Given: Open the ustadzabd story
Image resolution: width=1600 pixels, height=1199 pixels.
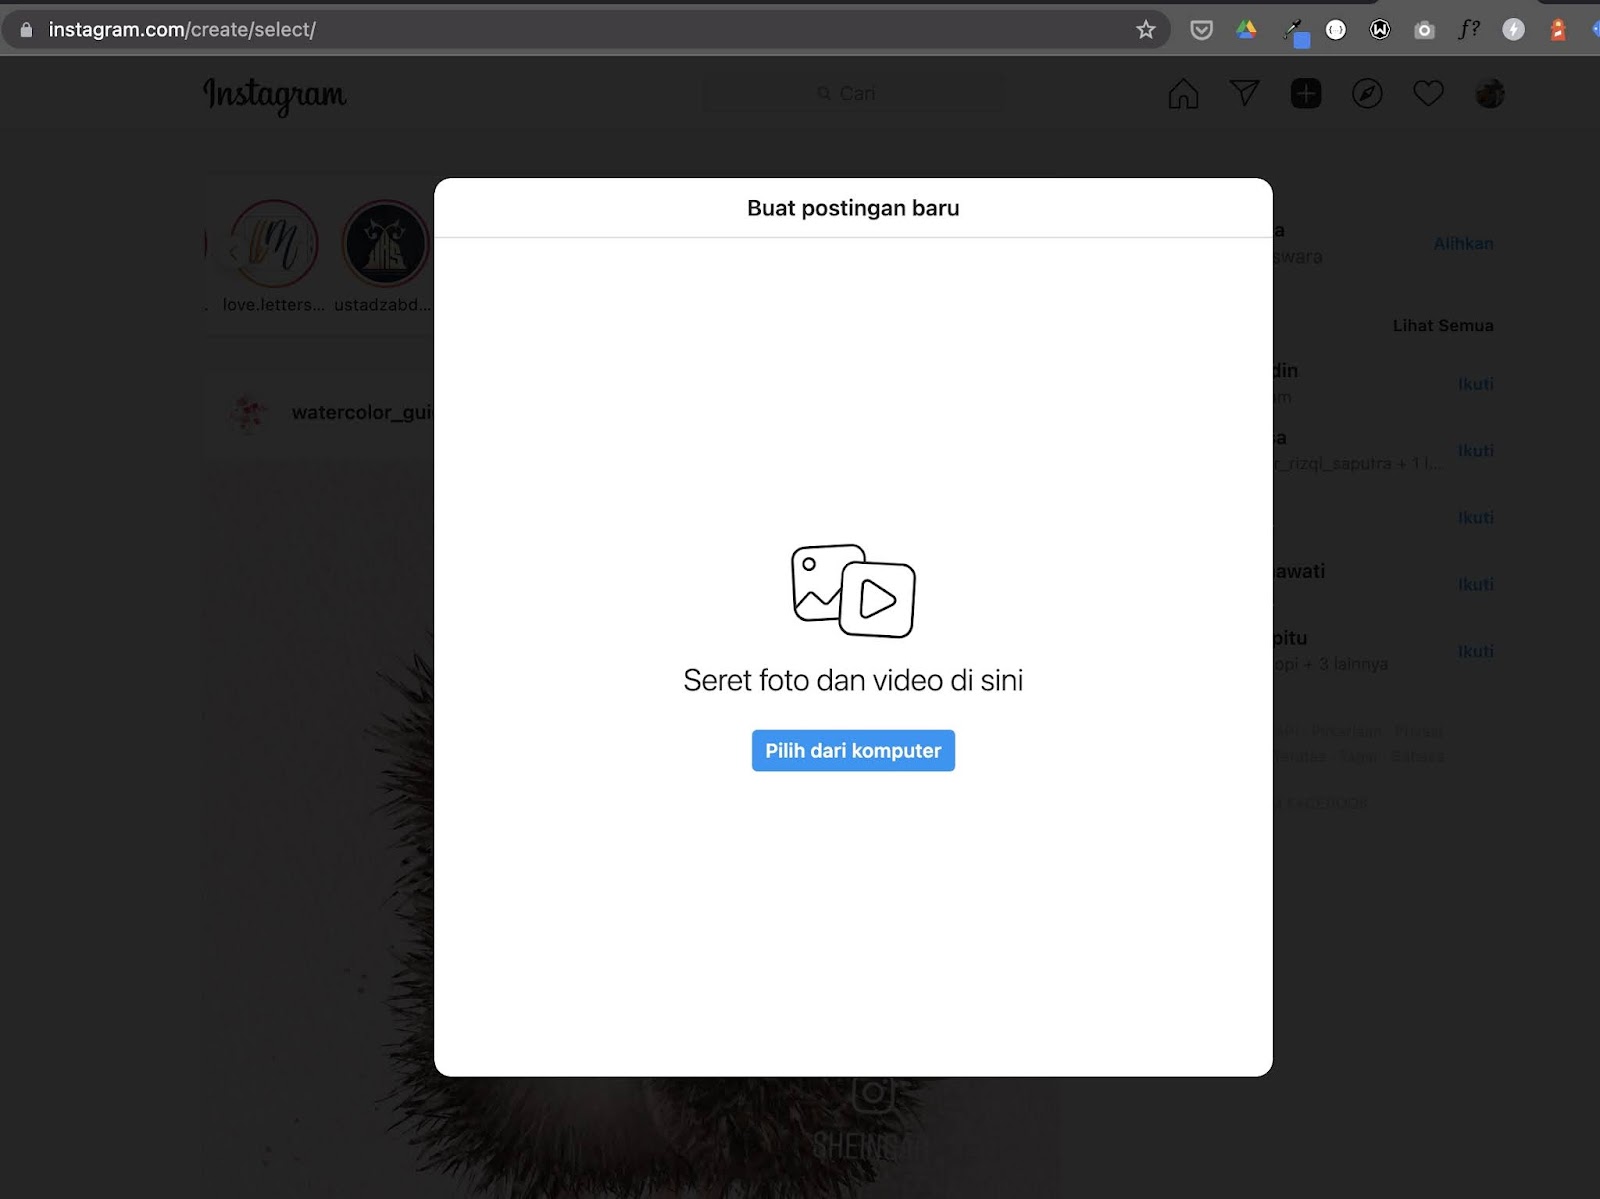Looking at the screenshot, I should pos(384,244).
